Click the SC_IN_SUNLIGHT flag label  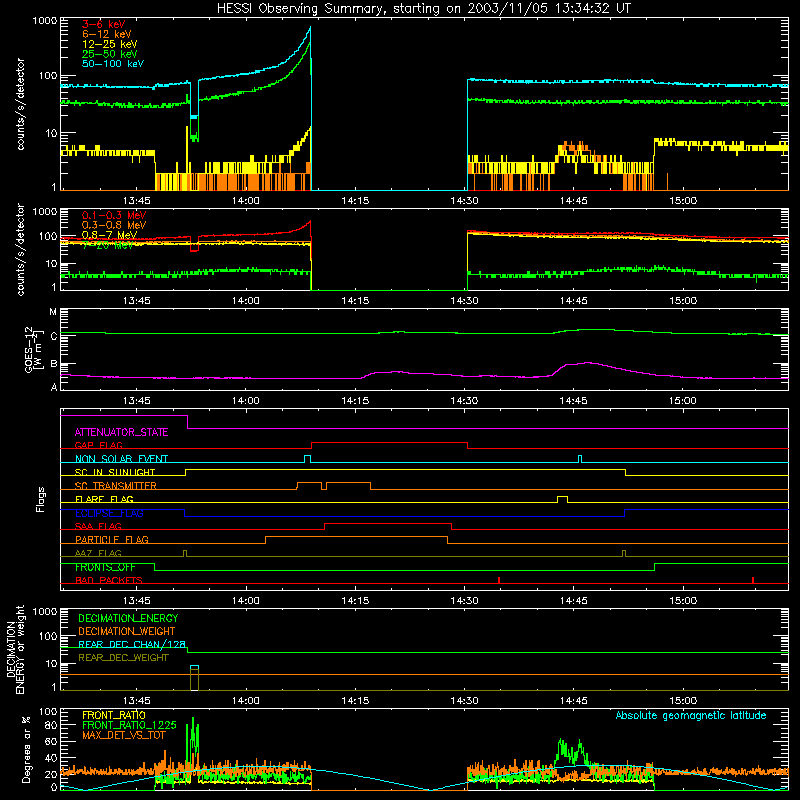click(x=115, y=472)
